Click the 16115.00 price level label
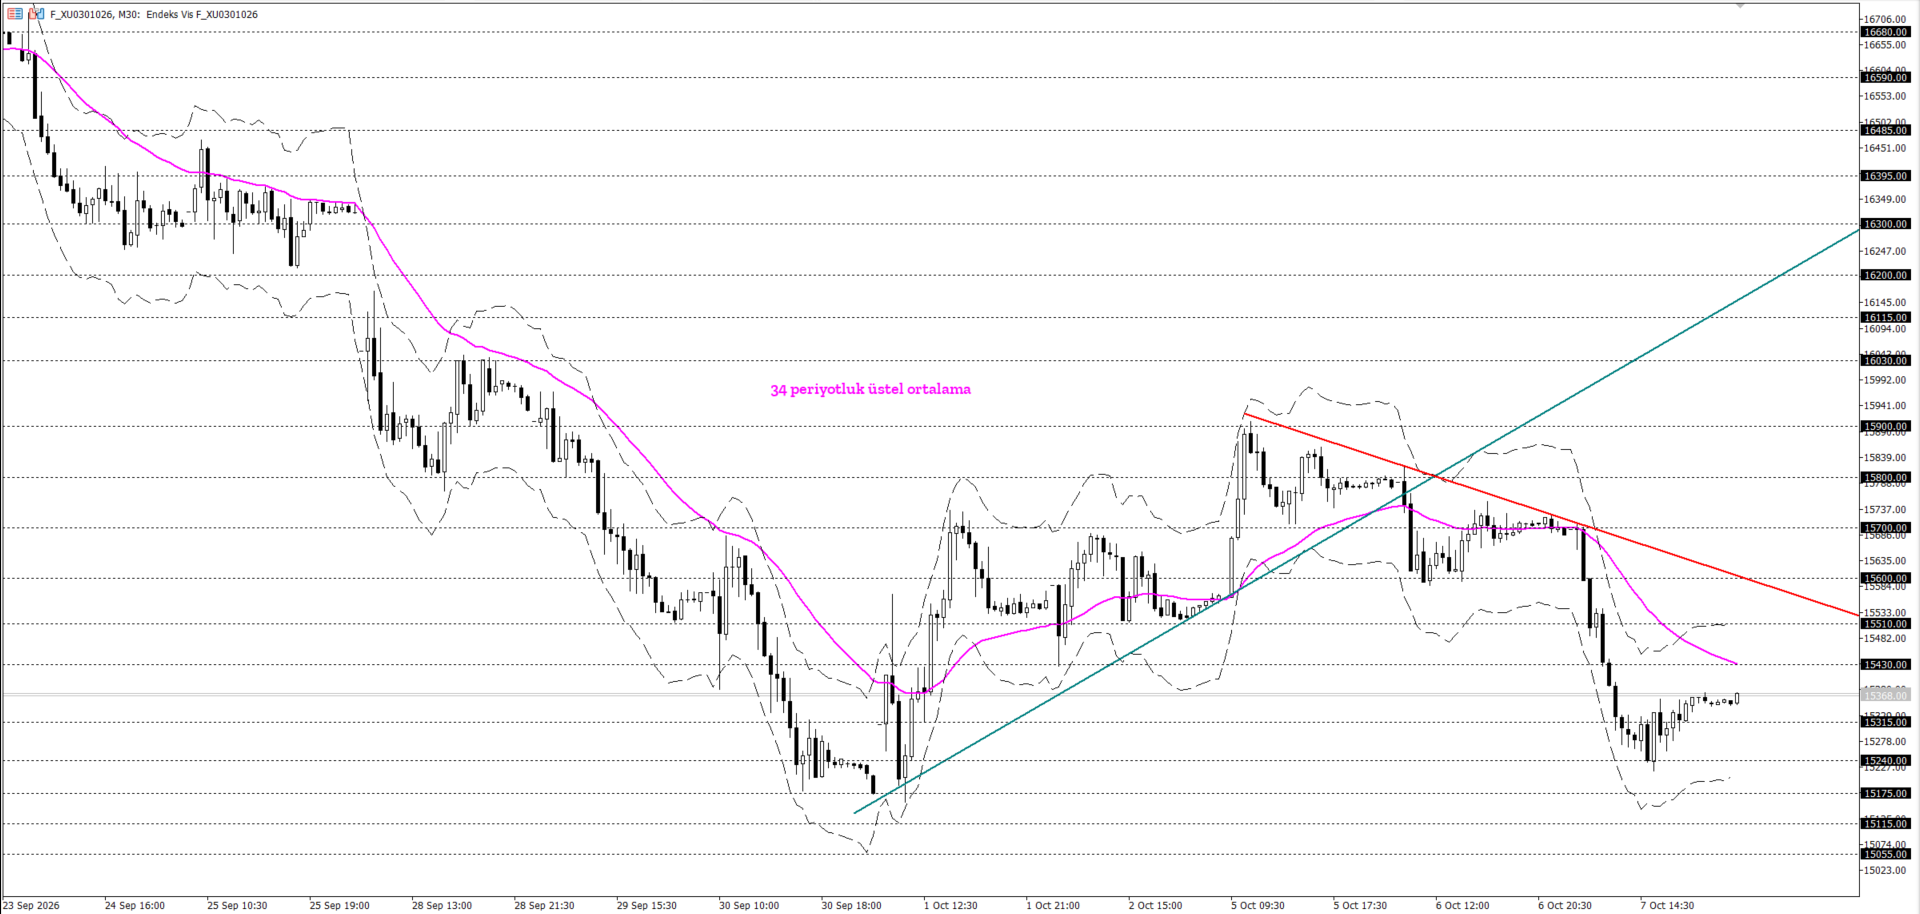This screenshot has height=914, width=1920. pos(1885,317)
